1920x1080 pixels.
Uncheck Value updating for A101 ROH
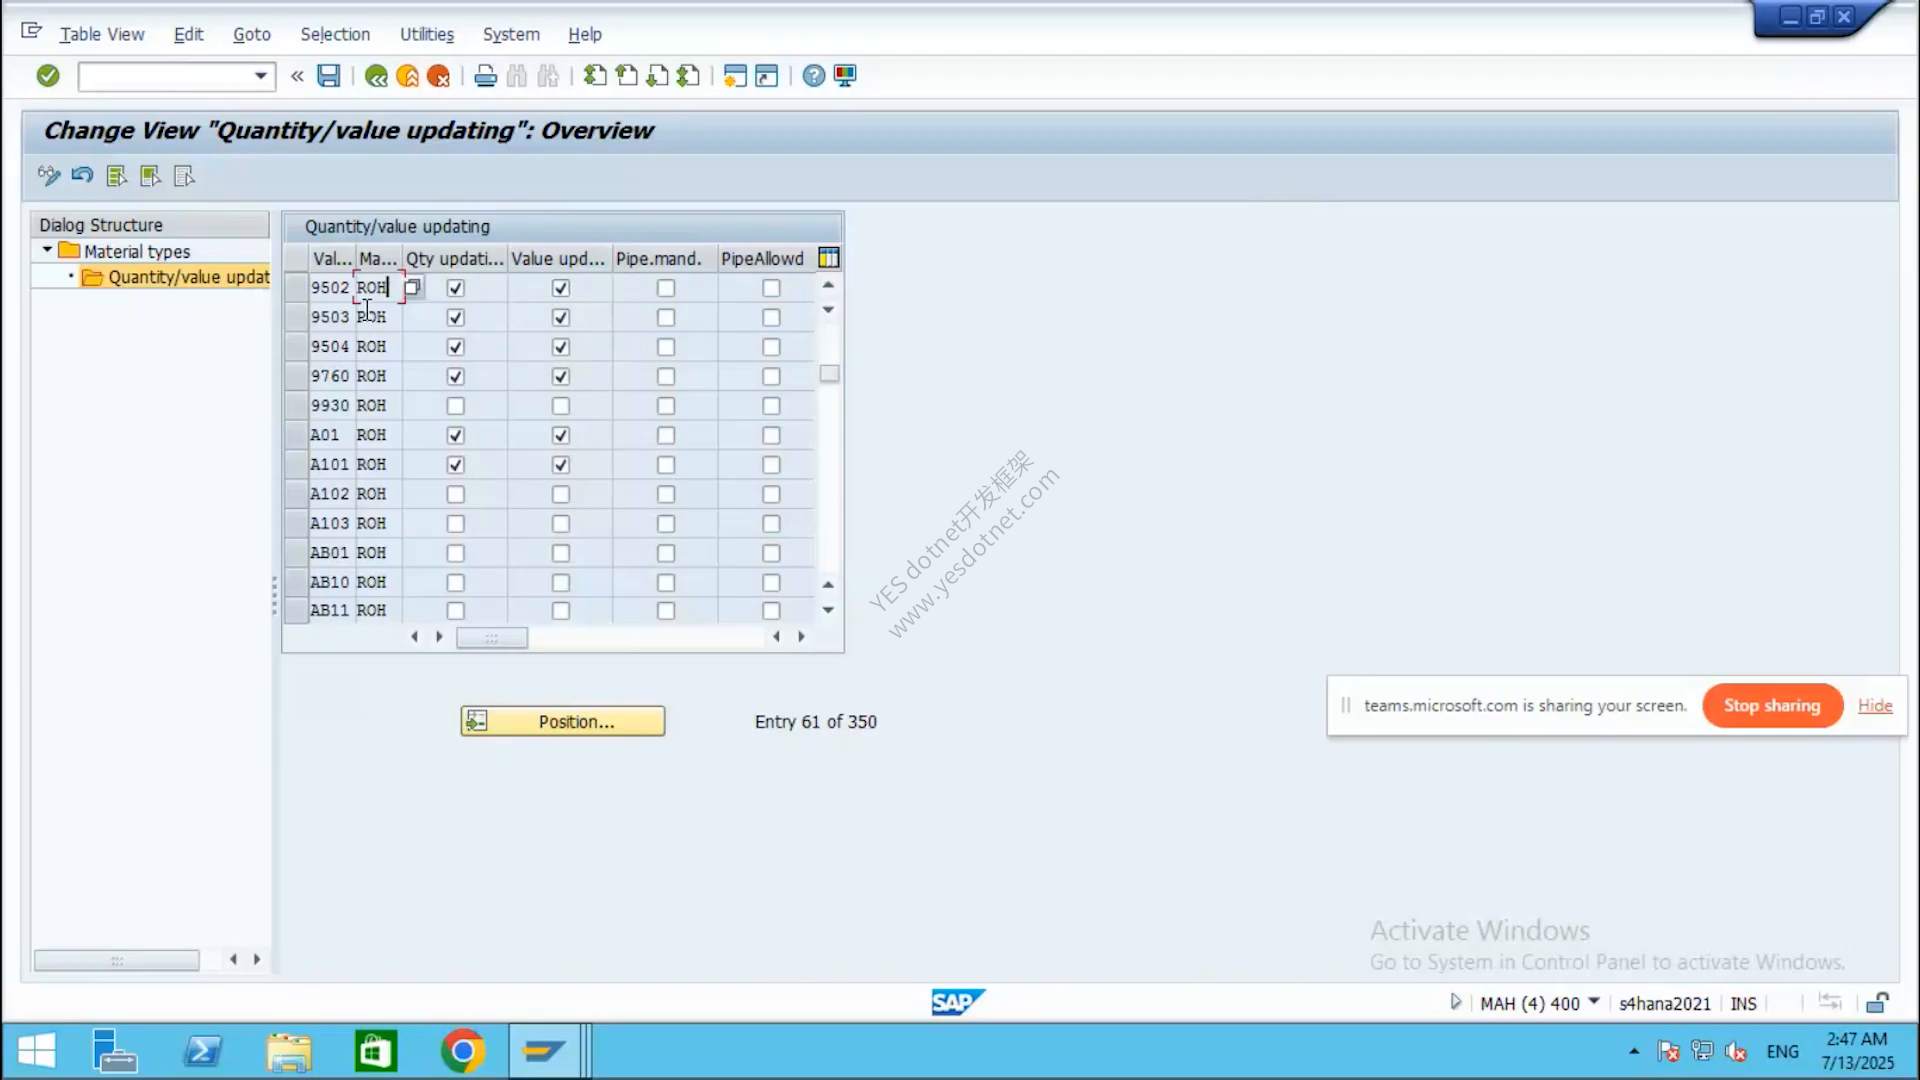tap(561, 465)
